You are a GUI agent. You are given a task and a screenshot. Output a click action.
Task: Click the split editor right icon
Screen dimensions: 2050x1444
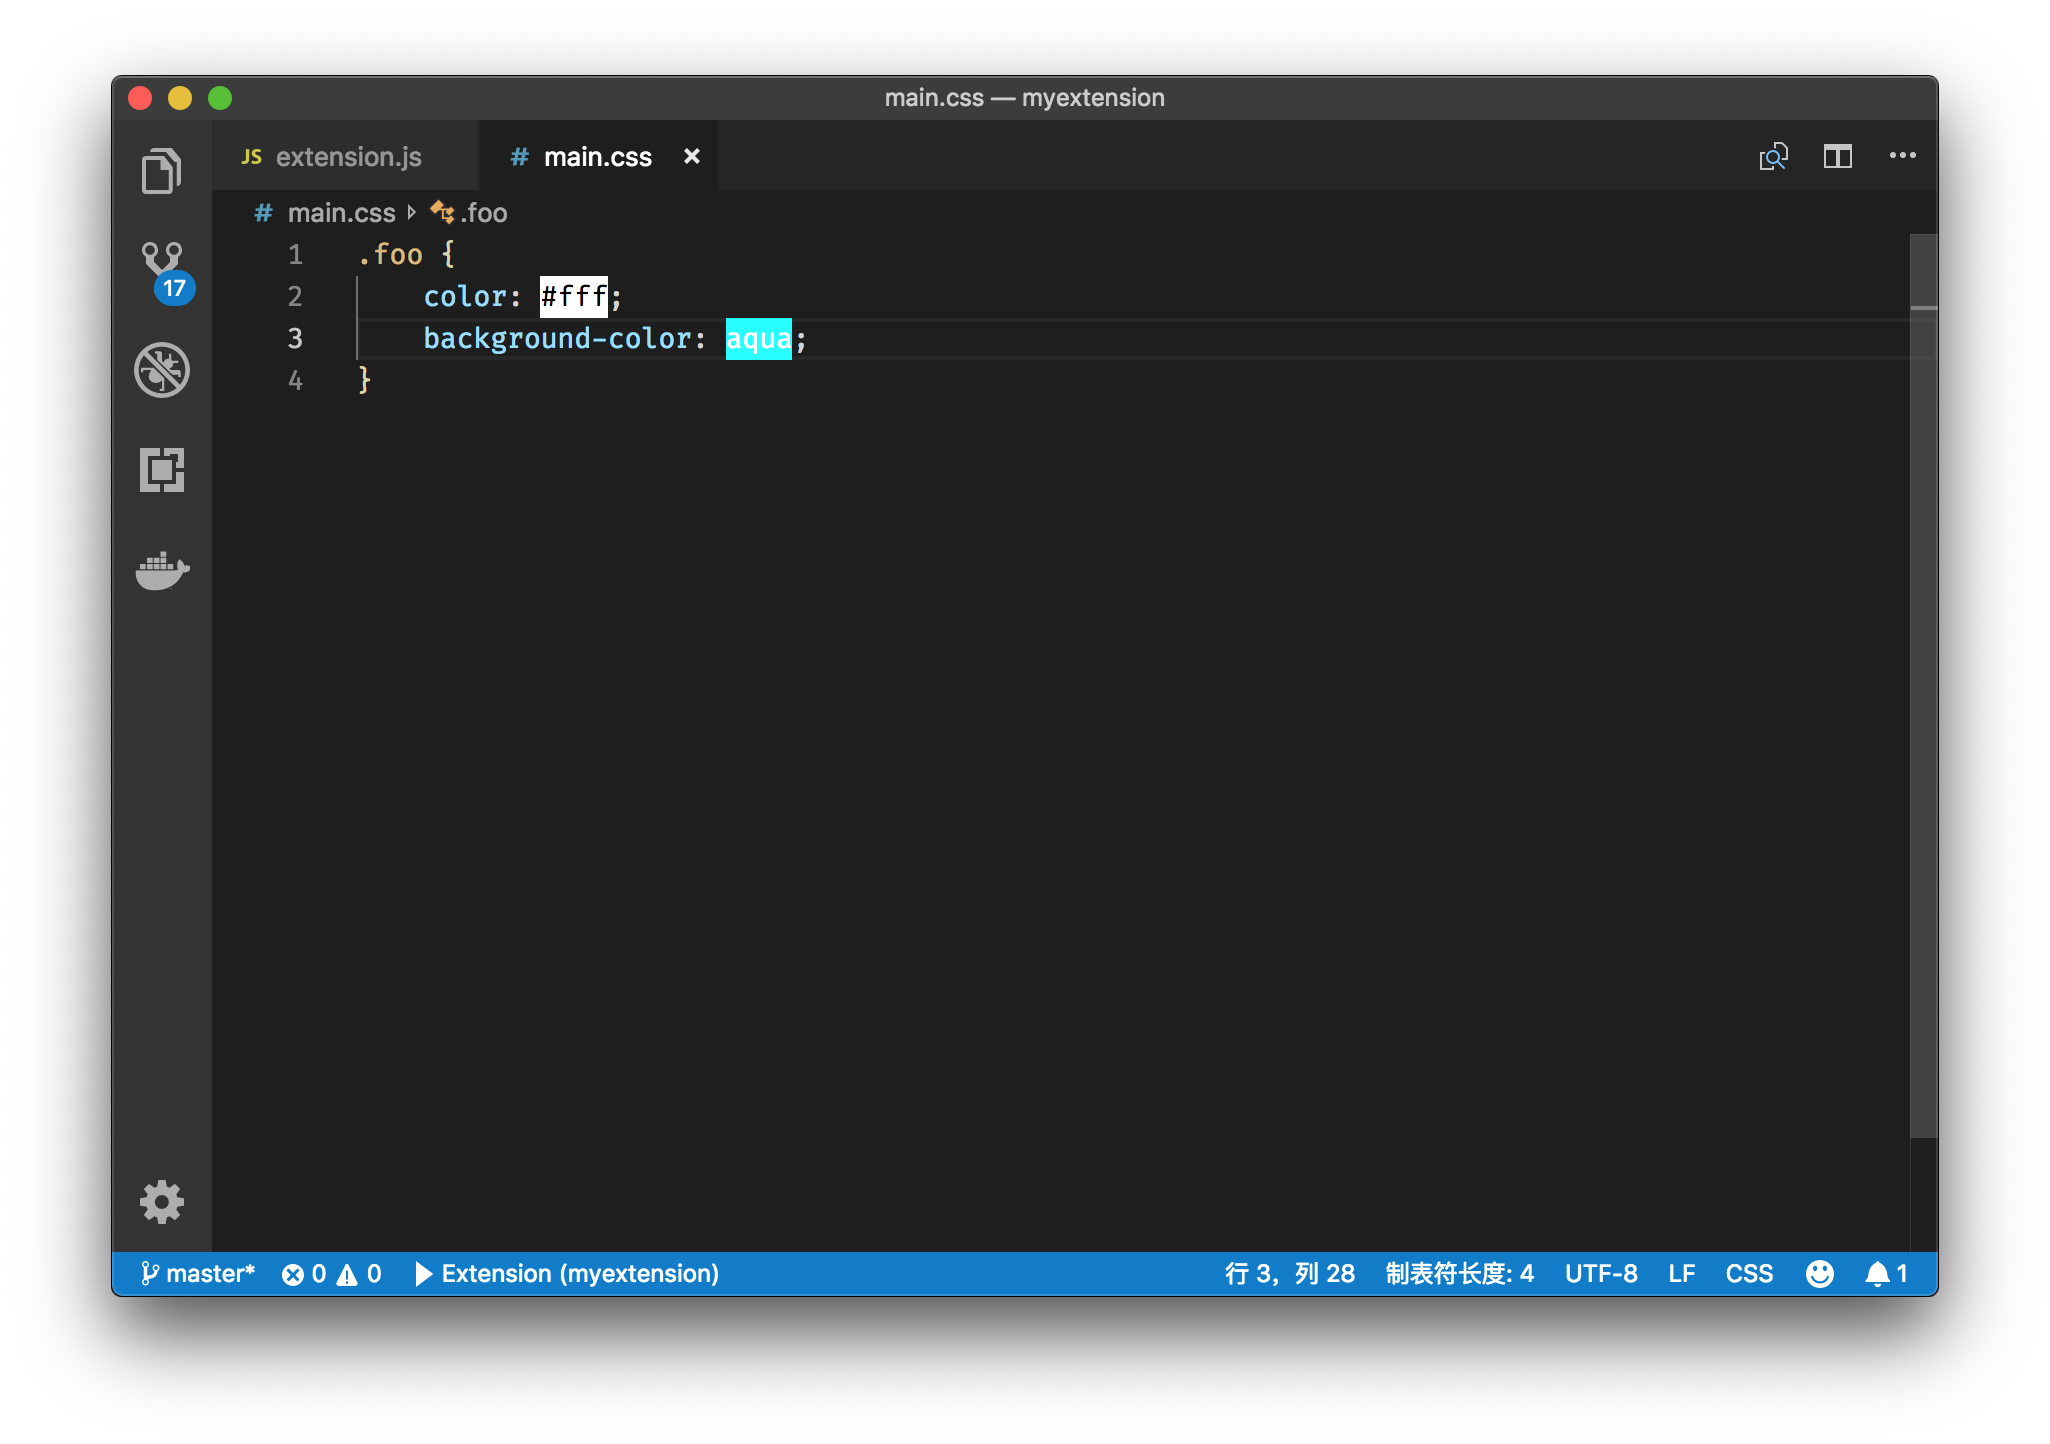pos(1837,157)
